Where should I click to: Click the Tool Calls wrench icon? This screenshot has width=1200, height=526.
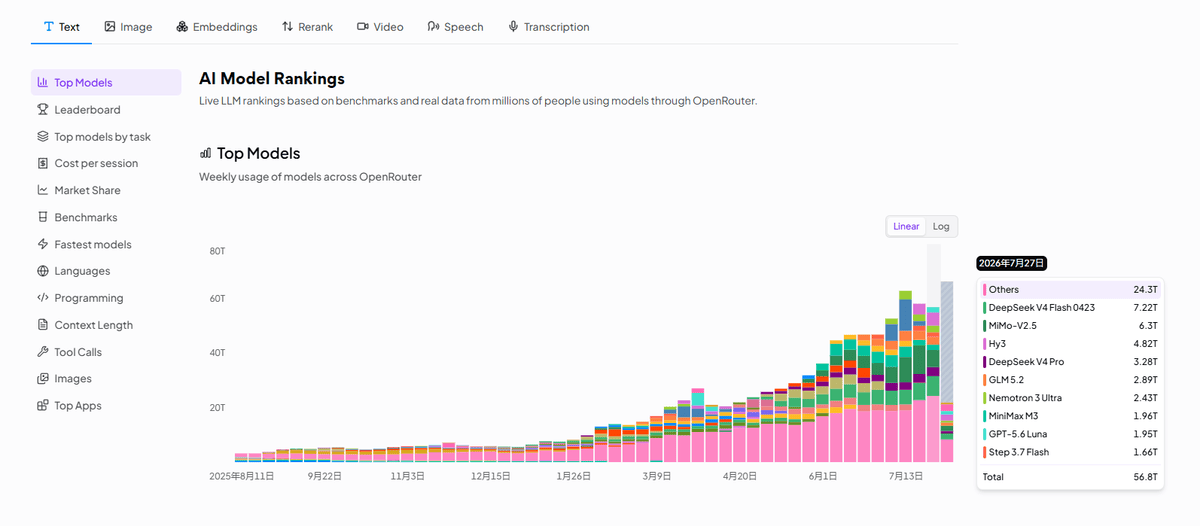pyautogui.click(x=43, y=352)
